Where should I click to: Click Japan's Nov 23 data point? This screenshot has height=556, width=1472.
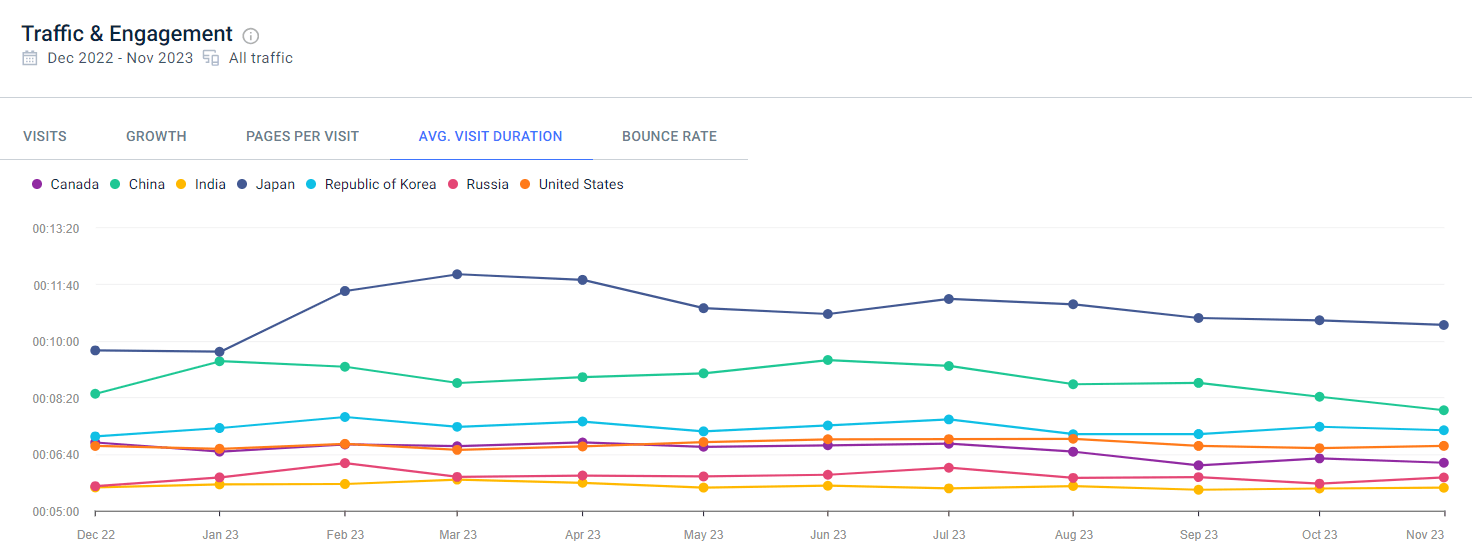(1443, 325)
